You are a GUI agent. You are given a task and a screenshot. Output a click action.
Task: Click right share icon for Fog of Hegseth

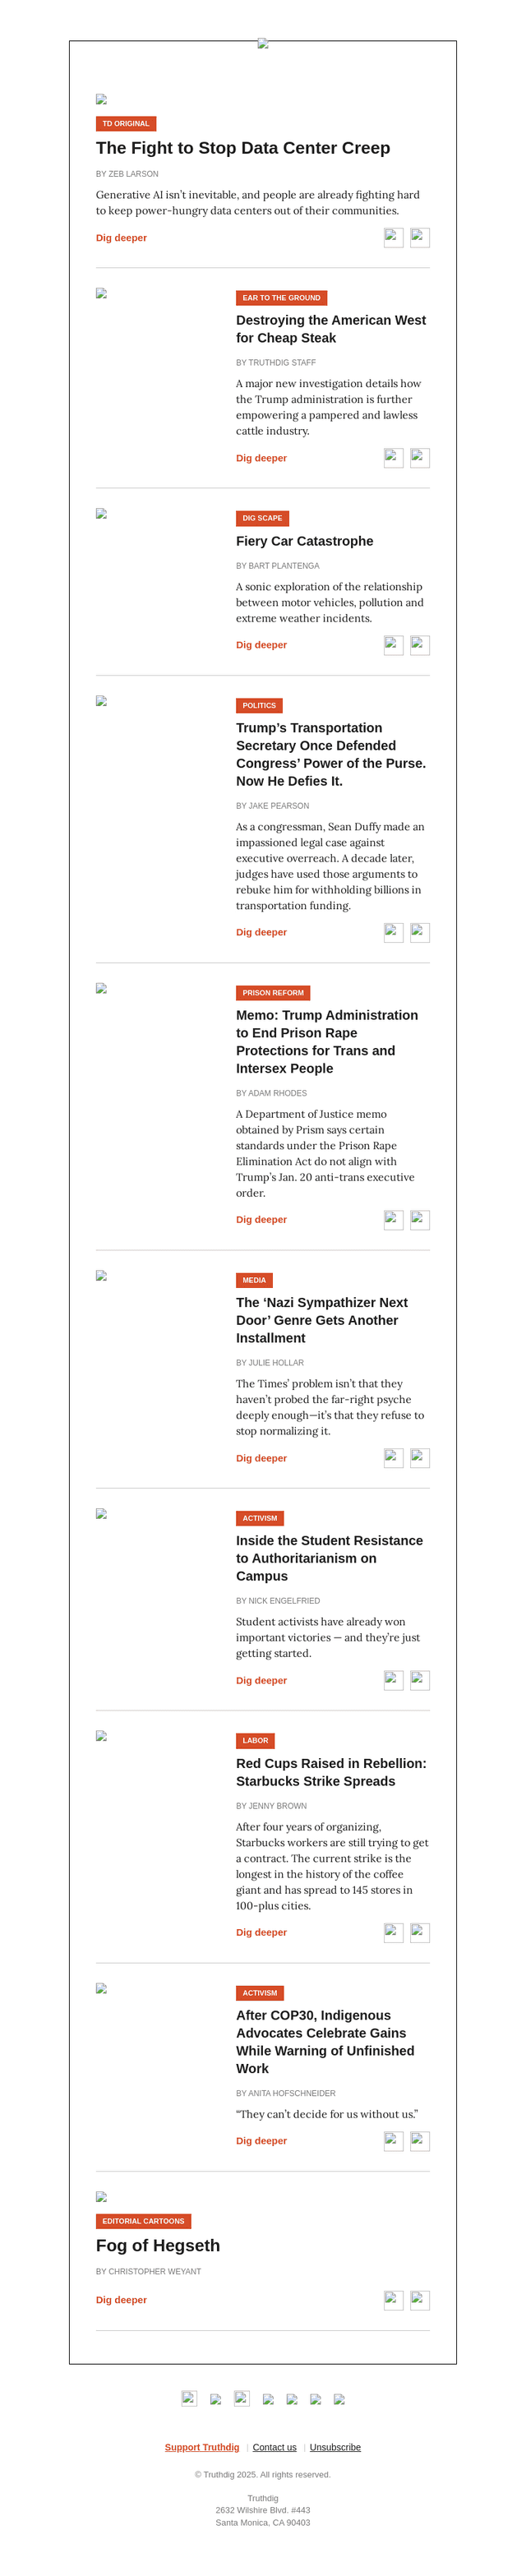pyautogui.click(x=420, y=2300)
